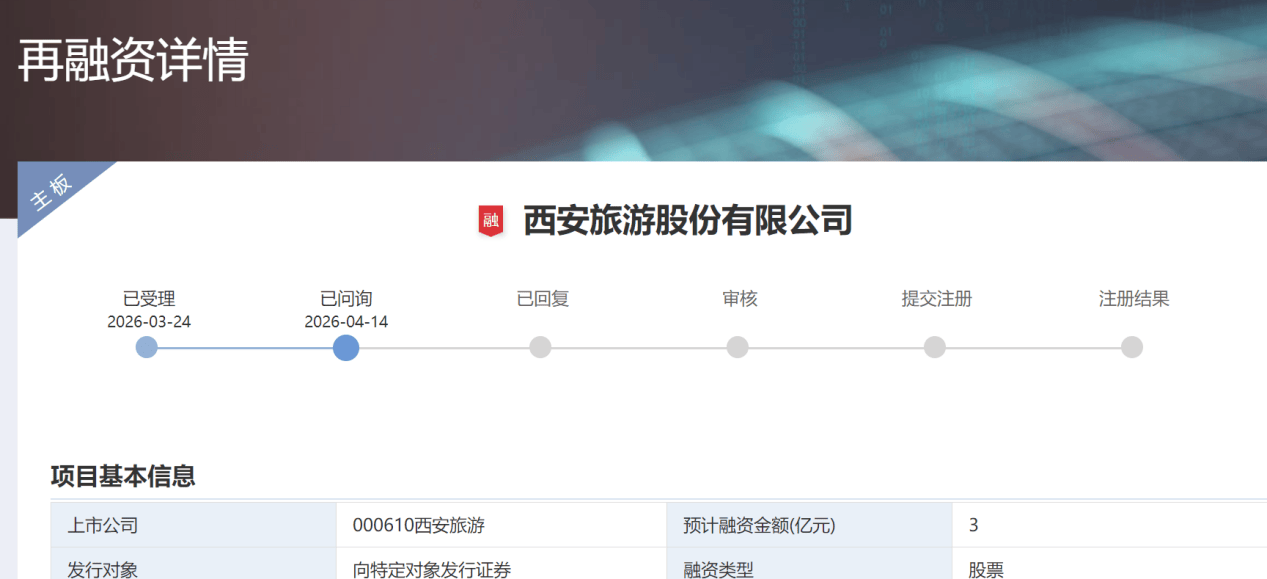Image resolution: width=1267 pixels, height=579 pixels.
Task: Click the gray 已回复 progress dot
Action: coord(541,347)
